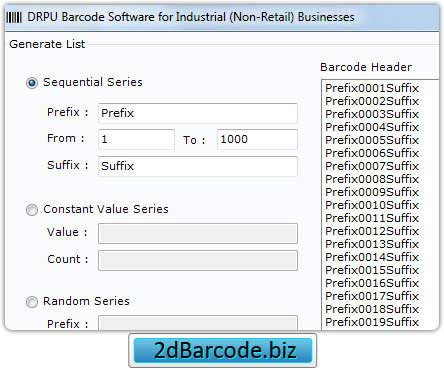Click the Barcode Header column label
The image size is (444, 368).
click(366, 67)
